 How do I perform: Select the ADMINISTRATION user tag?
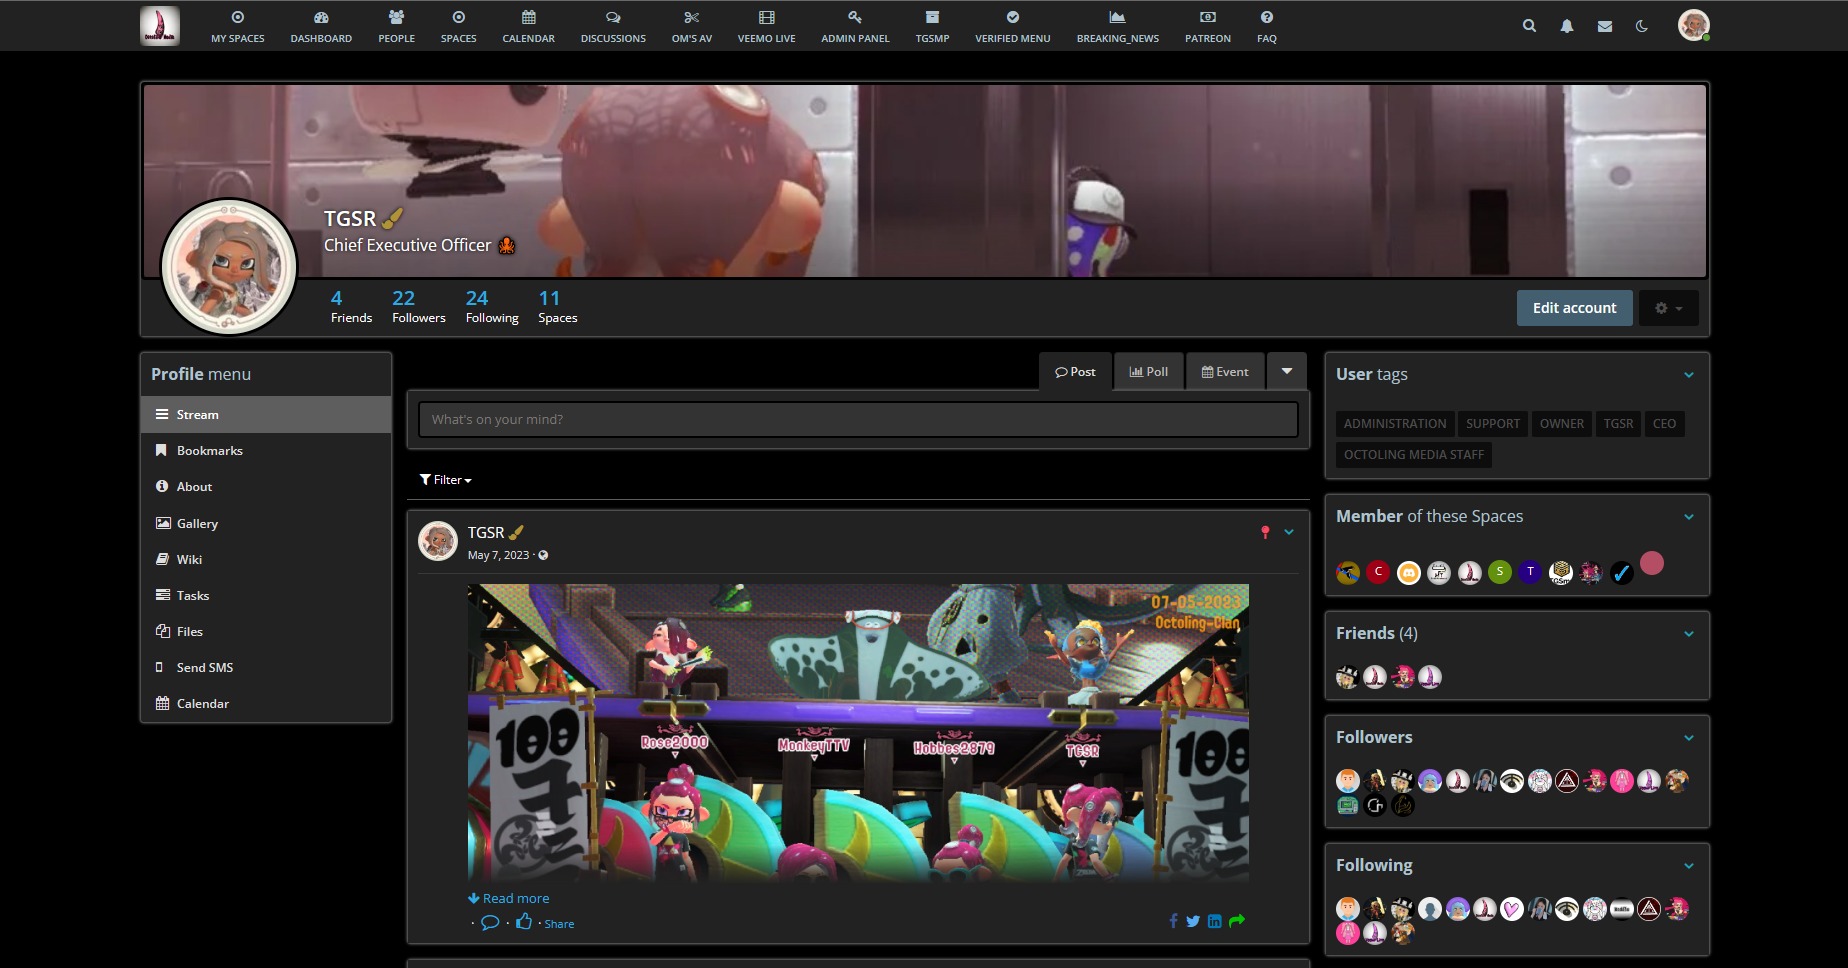pos(1394,424)
